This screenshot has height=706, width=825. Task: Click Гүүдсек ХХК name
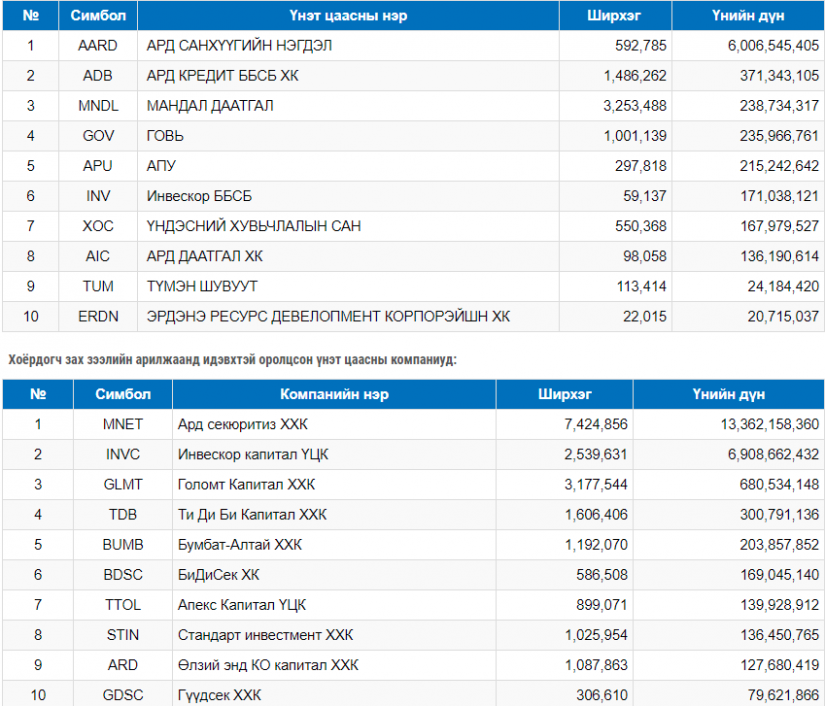219,694
